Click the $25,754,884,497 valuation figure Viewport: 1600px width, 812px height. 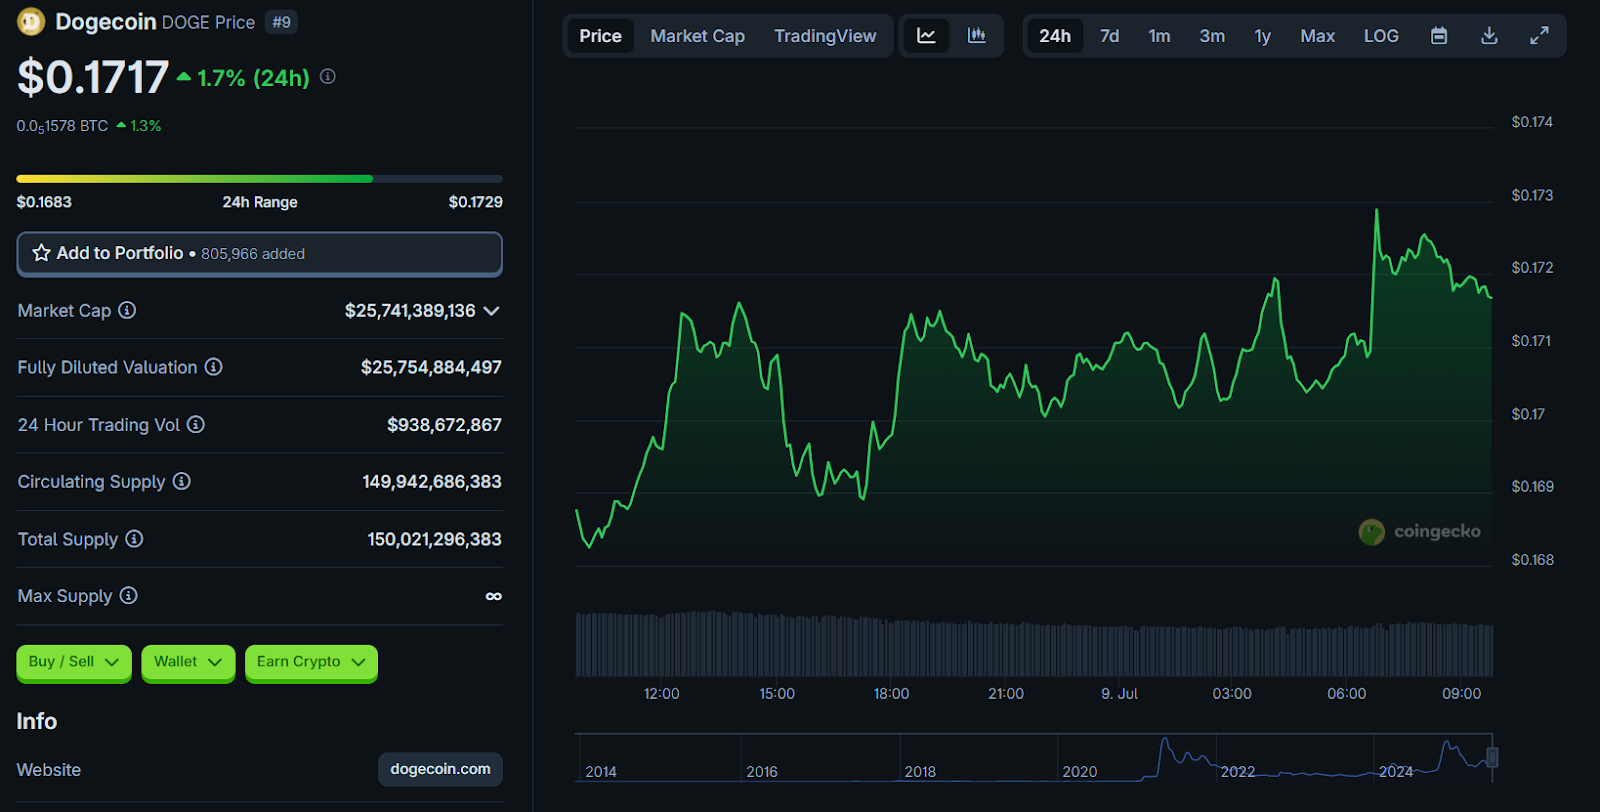click(431, 368)
